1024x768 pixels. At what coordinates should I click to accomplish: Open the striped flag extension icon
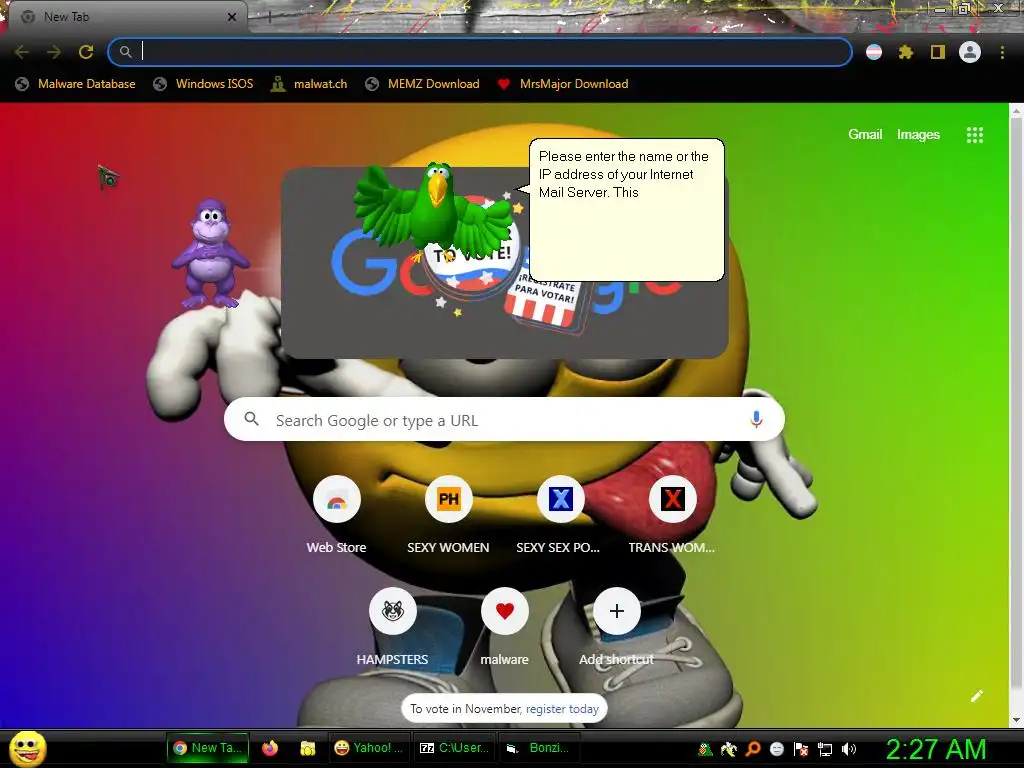pyautogui.click(x=874, y=52)
